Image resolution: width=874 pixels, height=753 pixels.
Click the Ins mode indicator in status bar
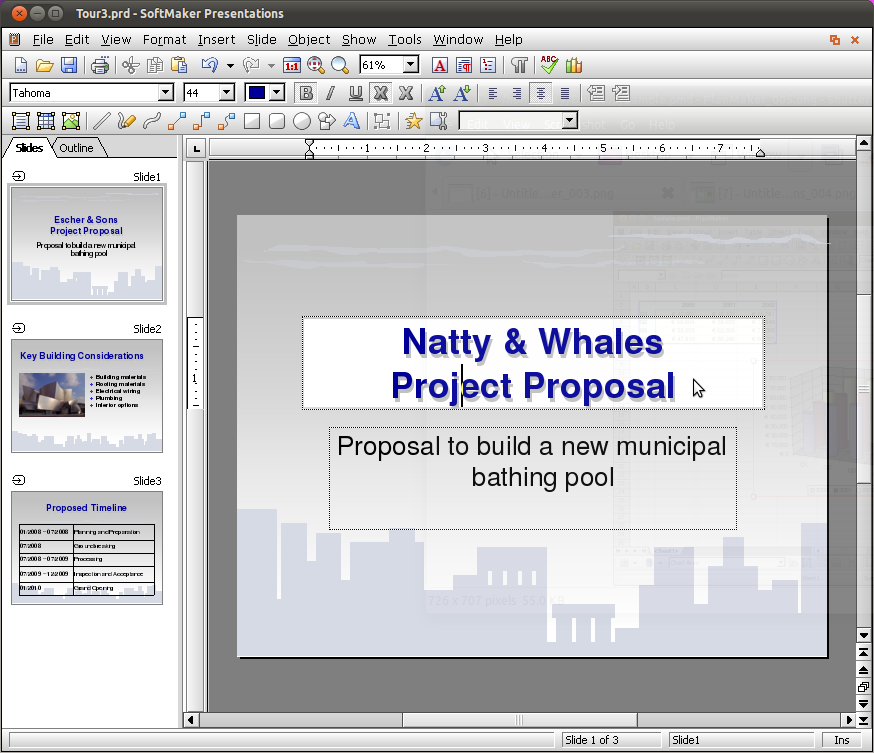[841, 740]
